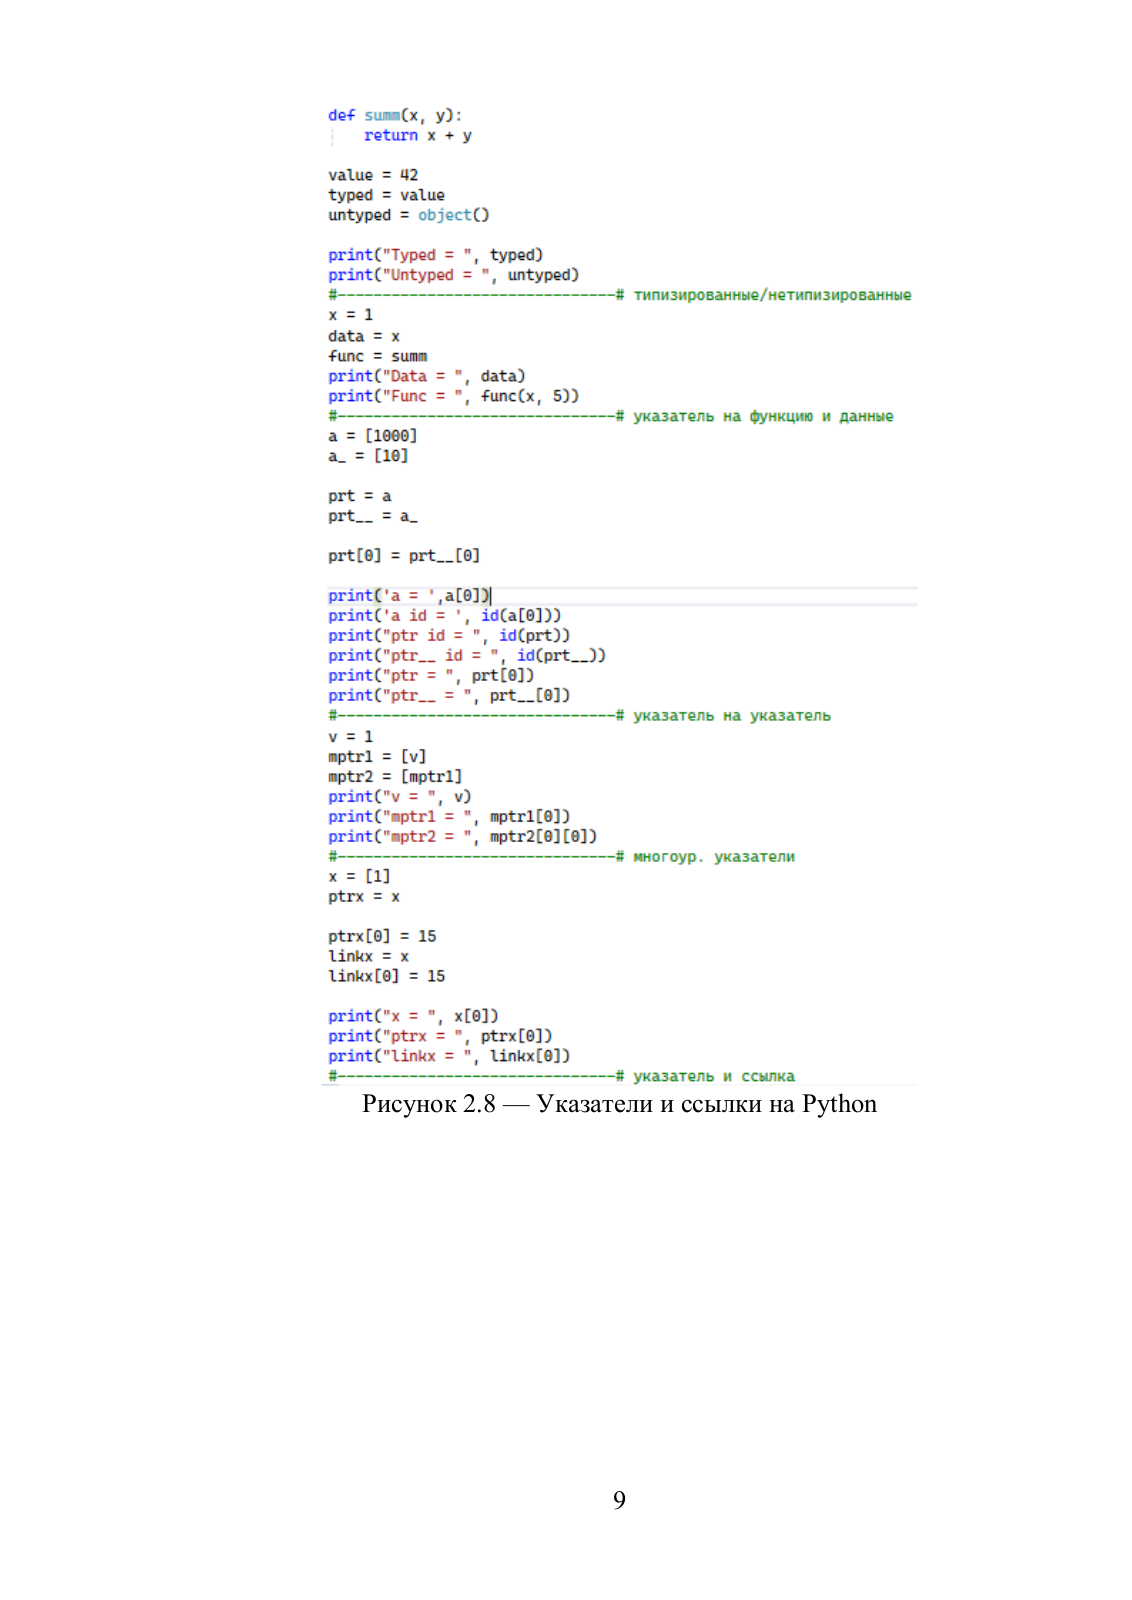Click the highlighted line print('a = ',a[0])

tap(409, 596)
